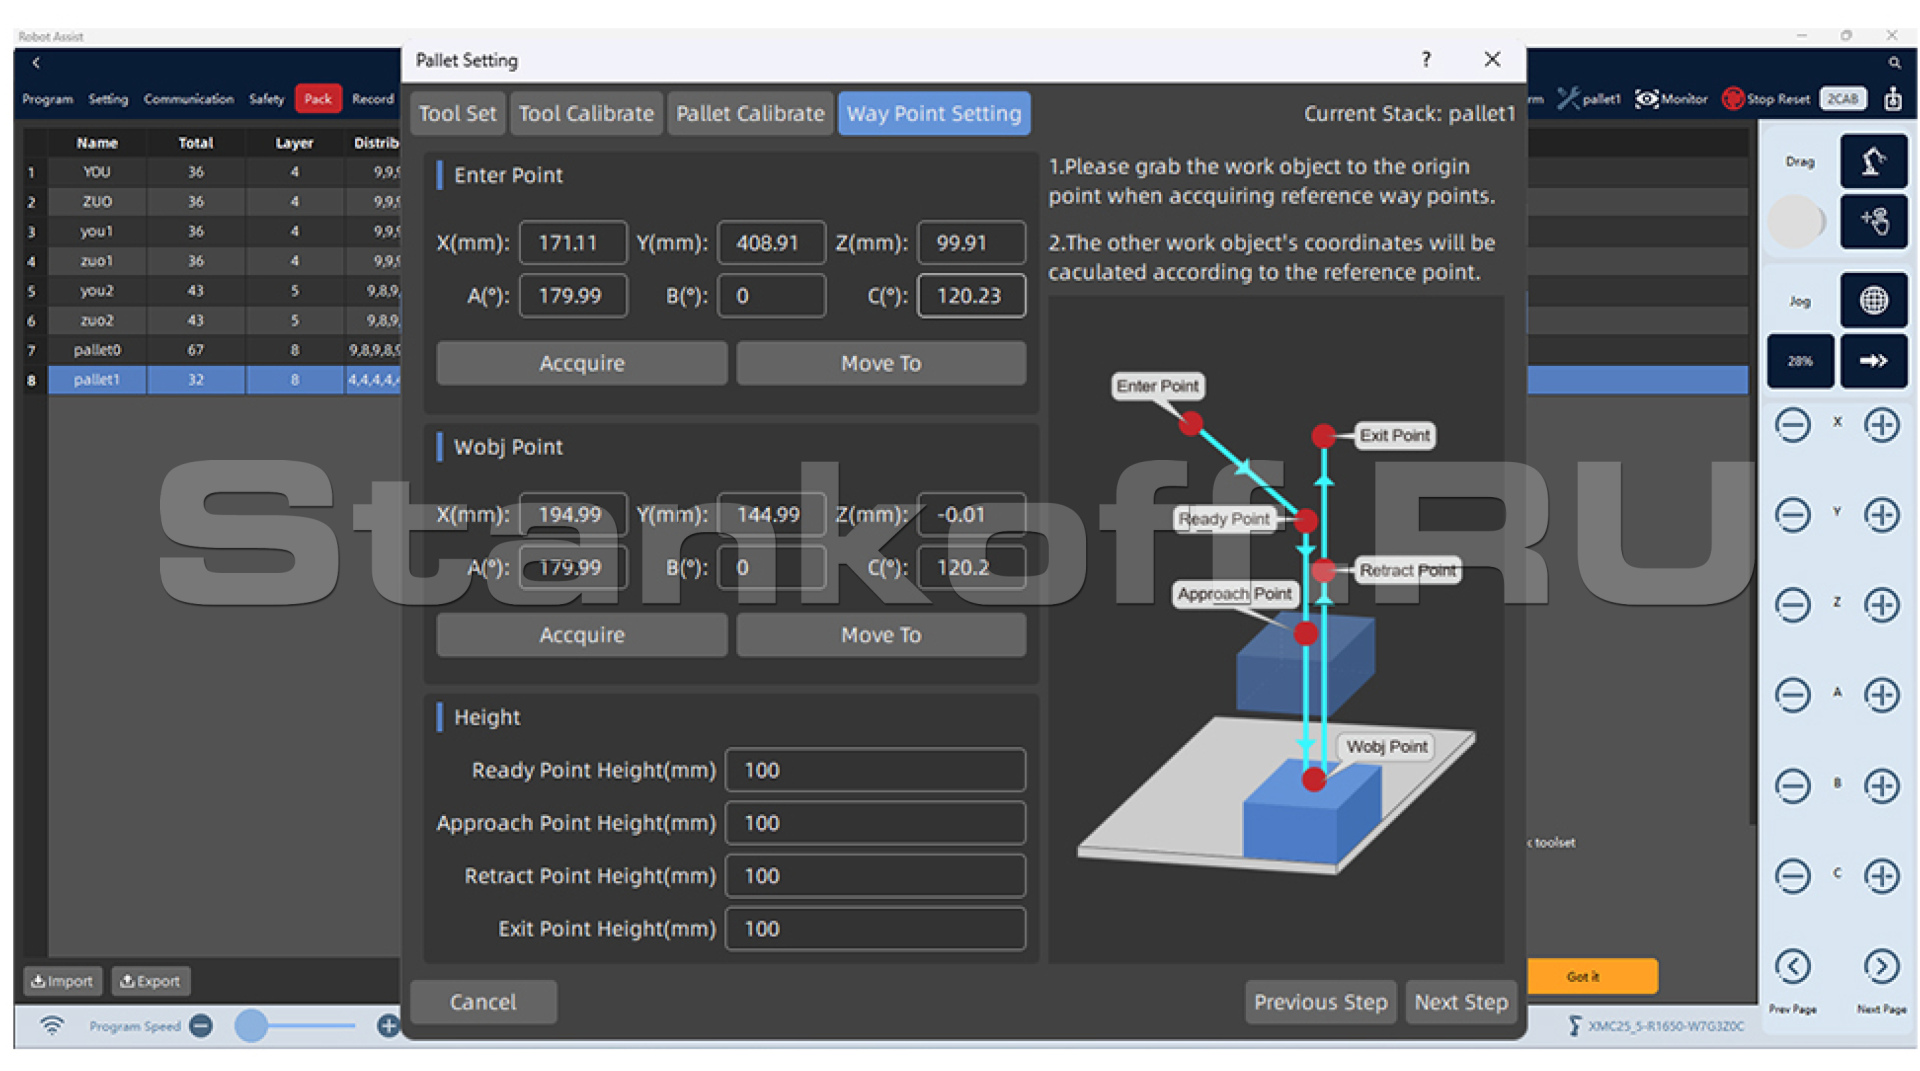1920x1071 pixels.
Task: Go to Next Page arrow icon
Action: click(1881, 966)
